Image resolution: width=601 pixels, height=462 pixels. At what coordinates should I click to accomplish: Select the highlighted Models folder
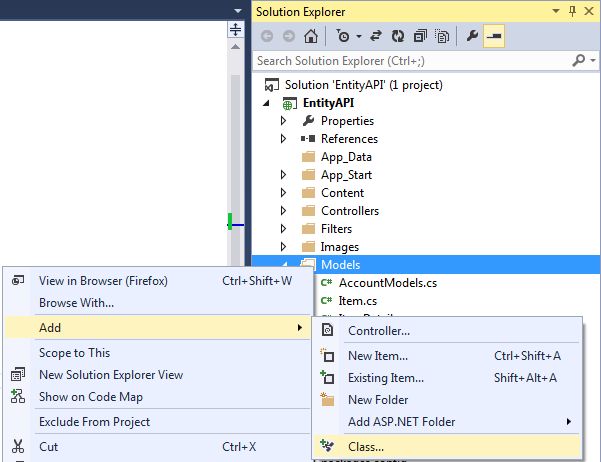pyautogui.click(x=426, y=265)
